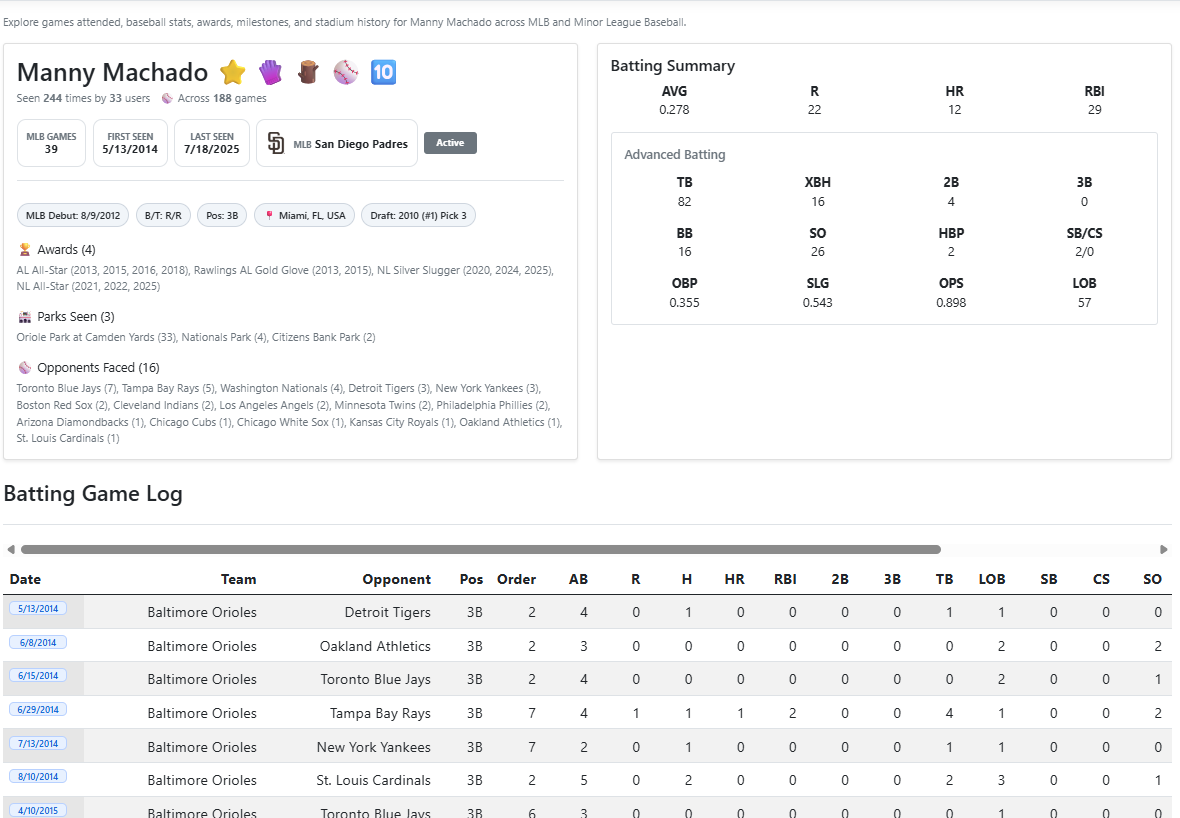The width and height of the screenshot is (1180, 818).
Task: Open the 8/10/2014 game date link
Action: tap(38, 777)
